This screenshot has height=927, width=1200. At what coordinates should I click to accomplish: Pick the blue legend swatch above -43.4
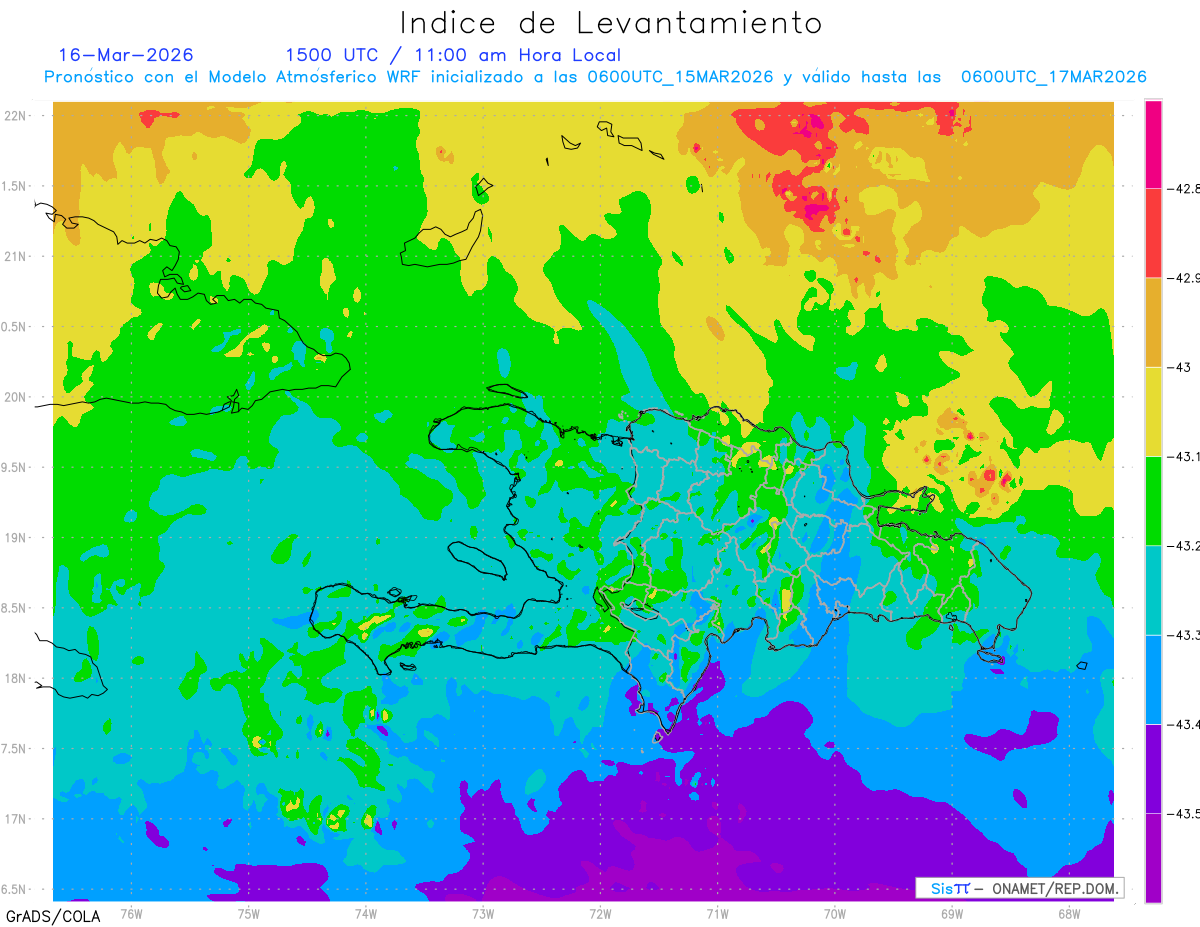coord(1153,680)
